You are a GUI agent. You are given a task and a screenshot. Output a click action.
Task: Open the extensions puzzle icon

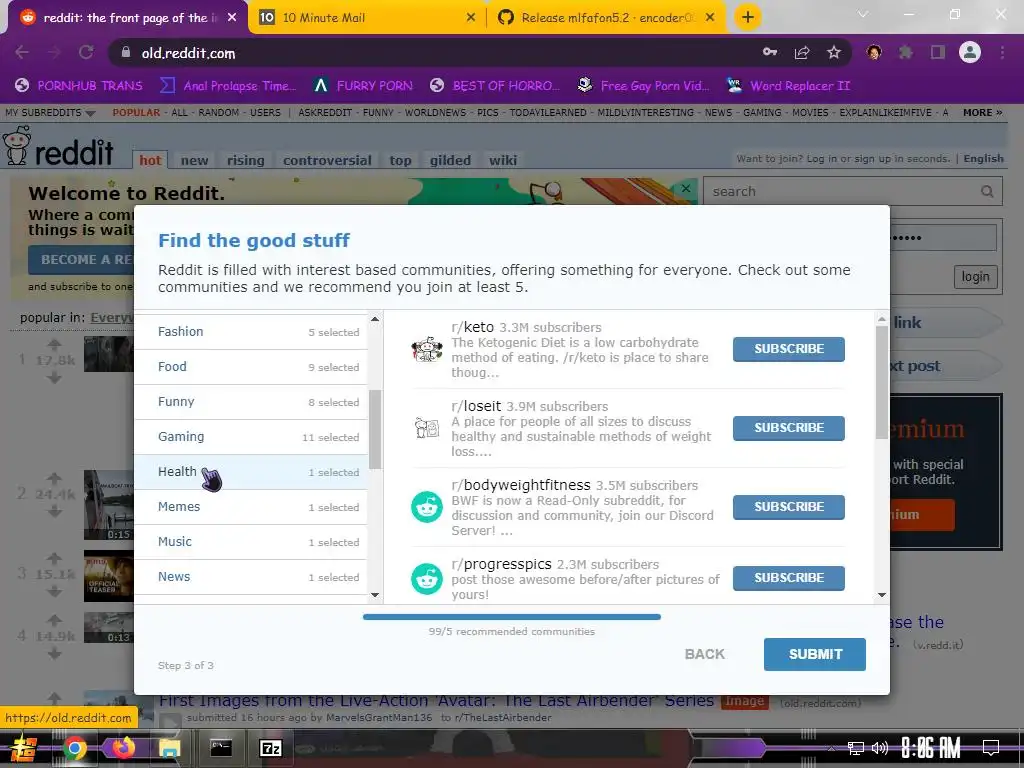905,52
